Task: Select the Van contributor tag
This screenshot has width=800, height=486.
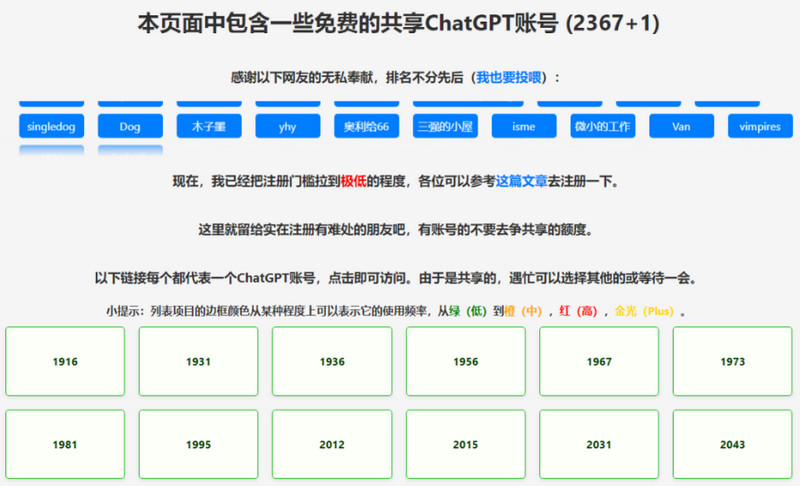Action: click(x=682, y=126)
